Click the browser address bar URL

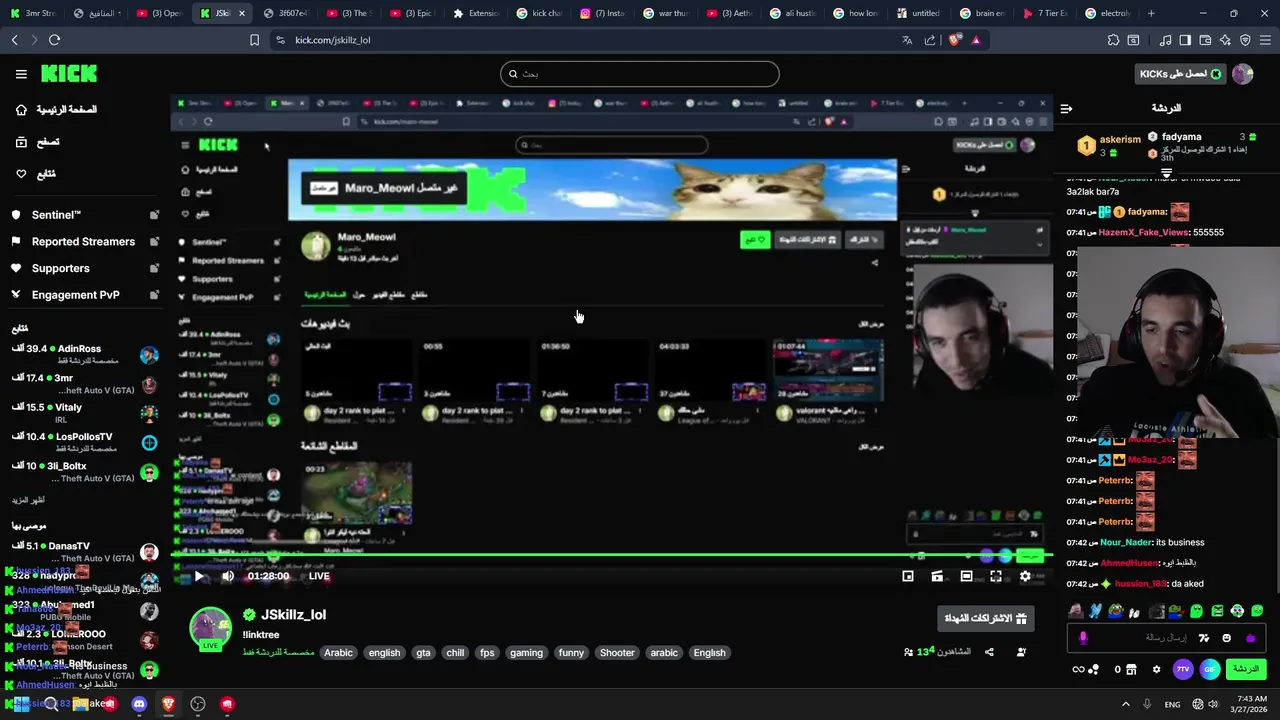[x=332, y=40]
